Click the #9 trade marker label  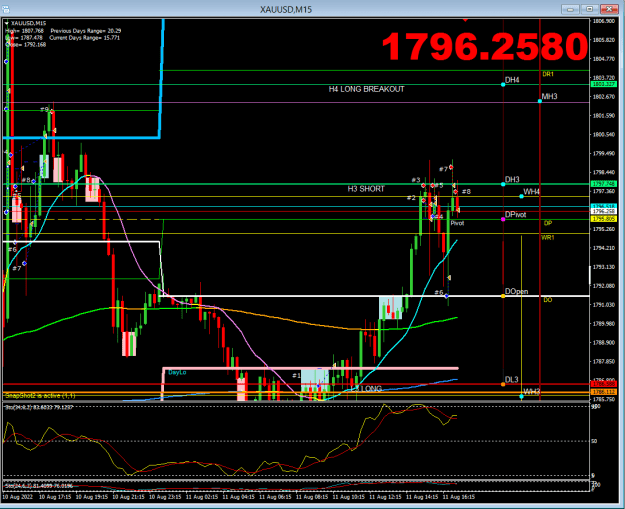click(x=44, y=110)
